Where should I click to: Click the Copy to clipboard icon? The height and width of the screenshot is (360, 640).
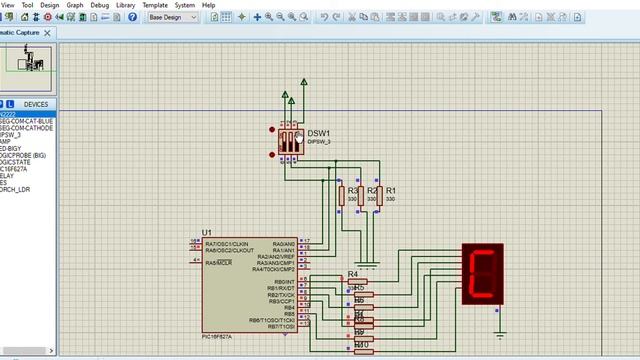pyautogui.click(x=363, y=17)
